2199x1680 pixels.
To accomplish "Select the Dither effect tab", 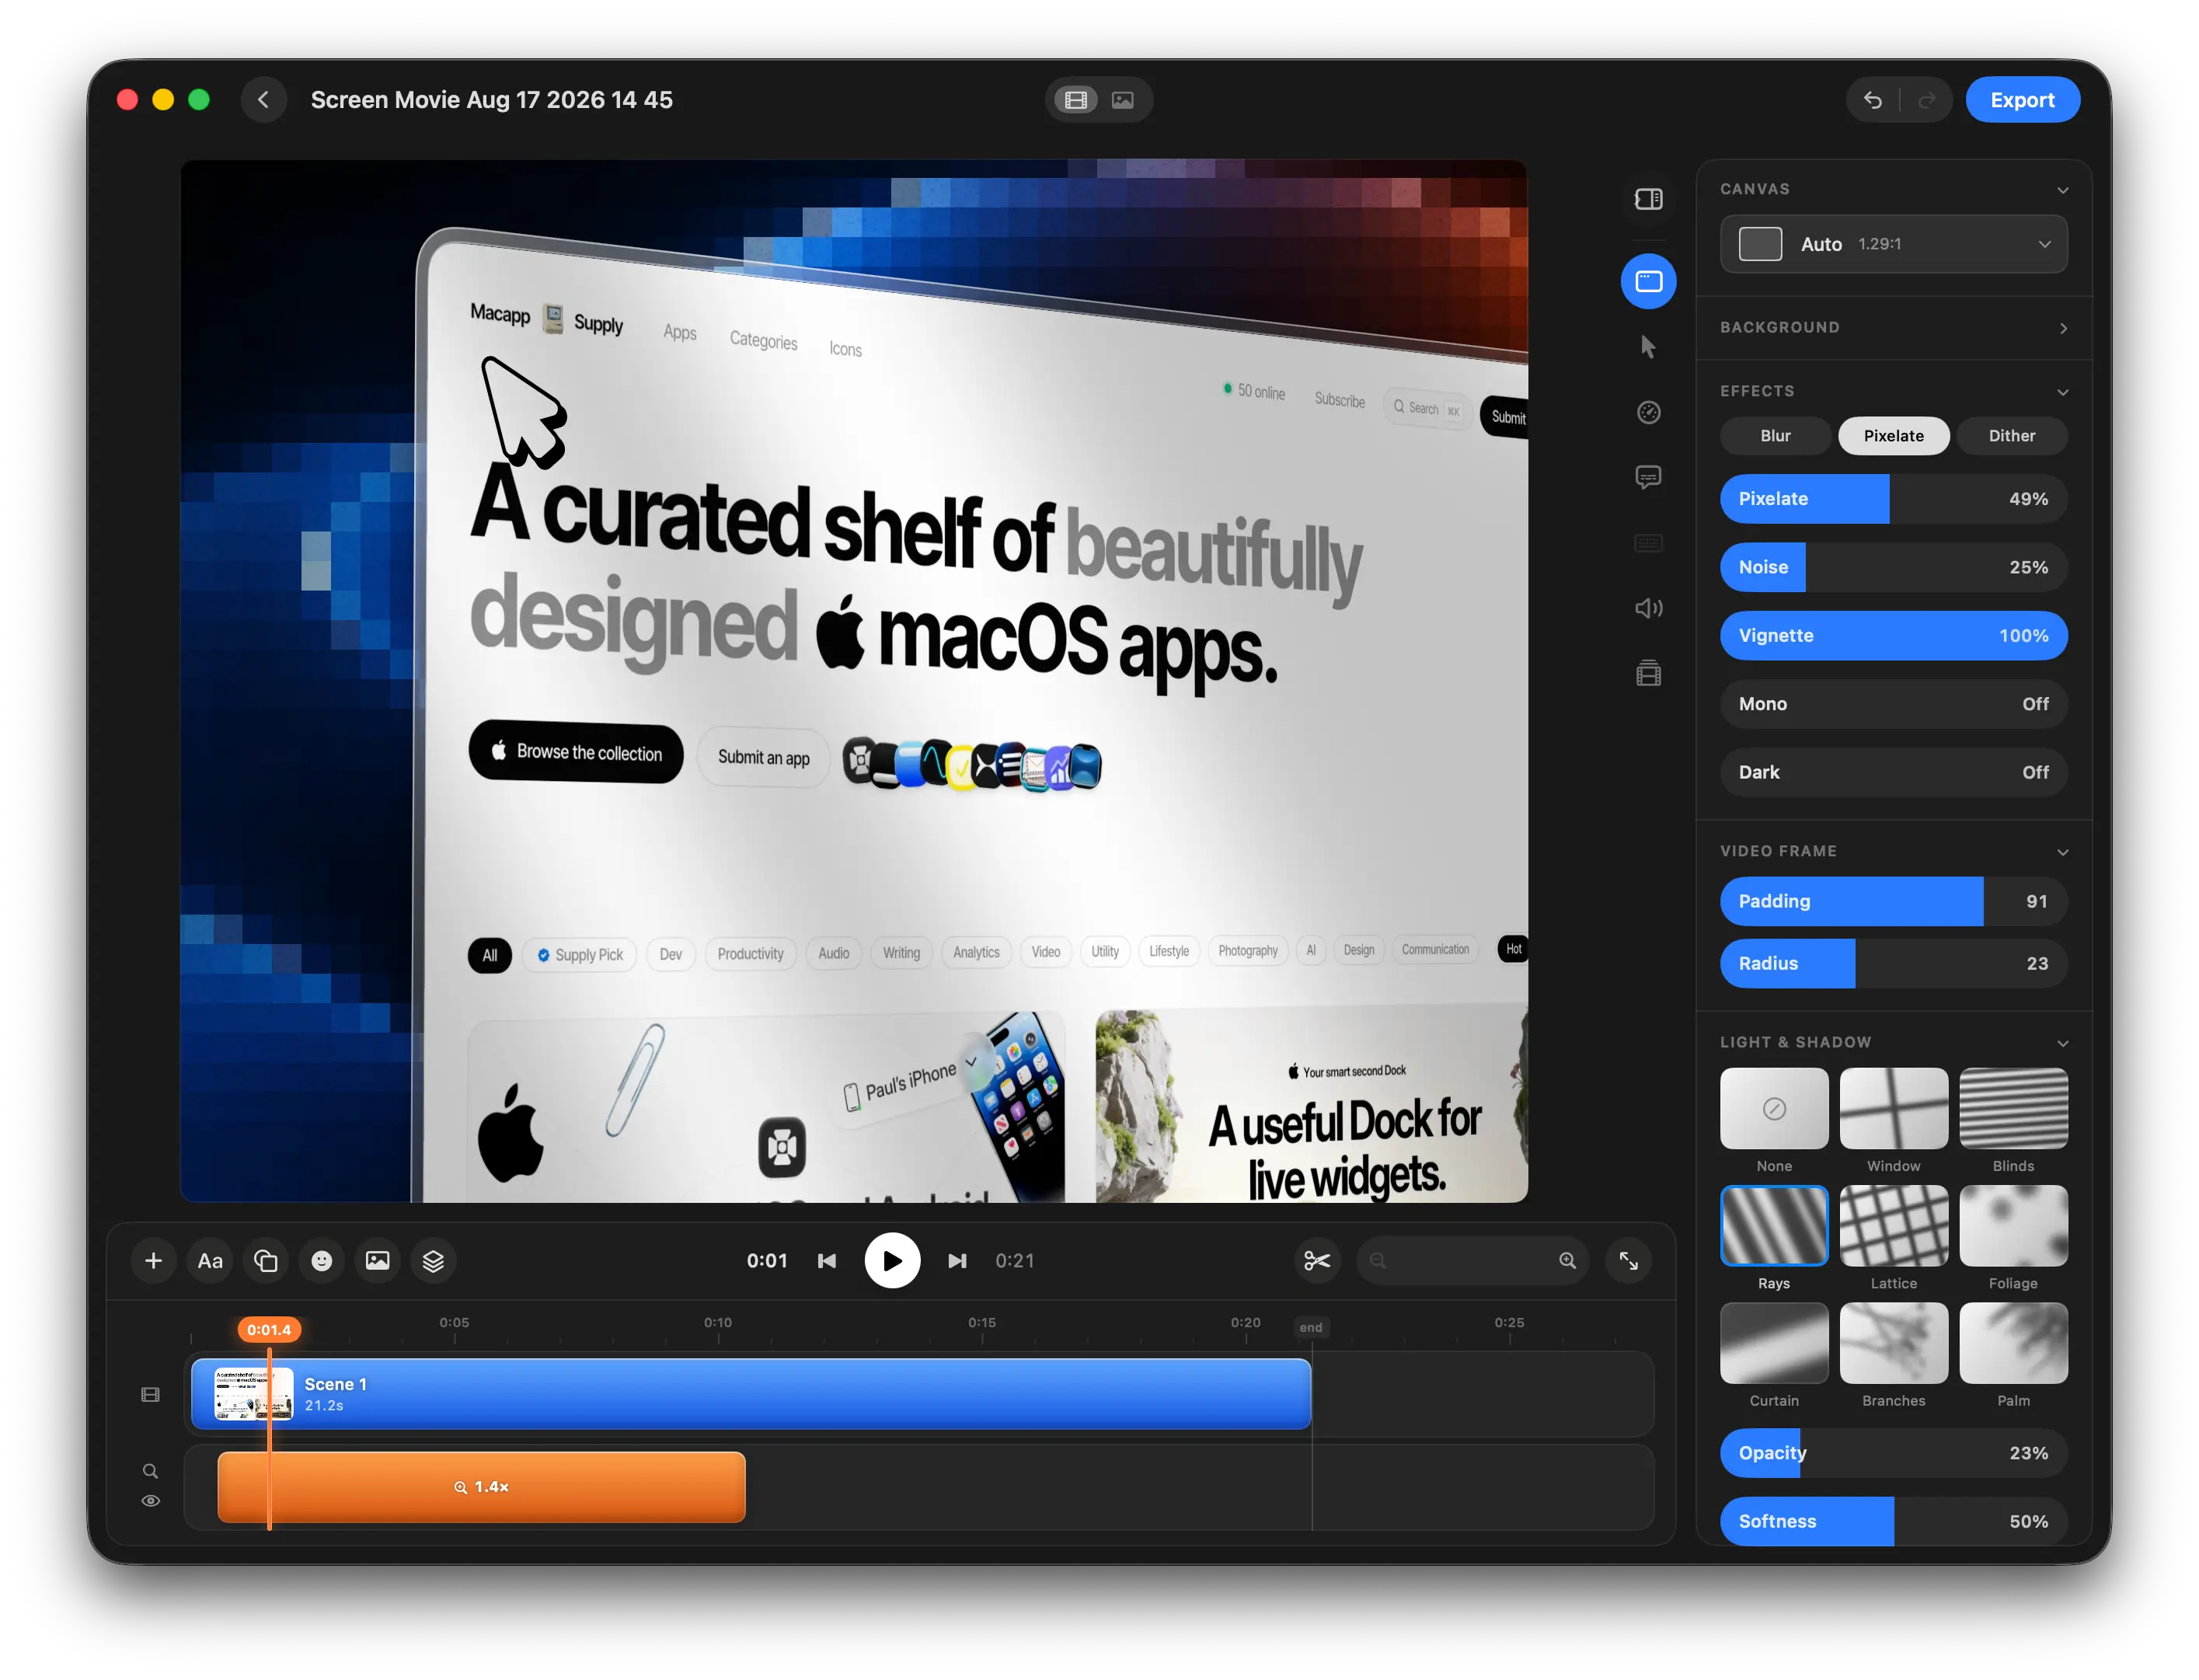I will click(x=2011, y=436).
